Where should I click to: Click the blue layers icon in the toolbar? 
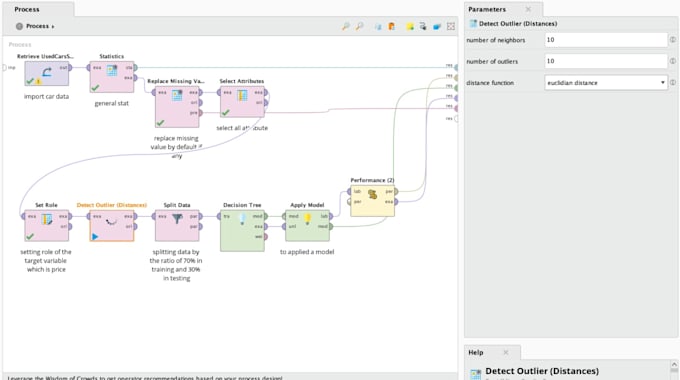[437, 26]
